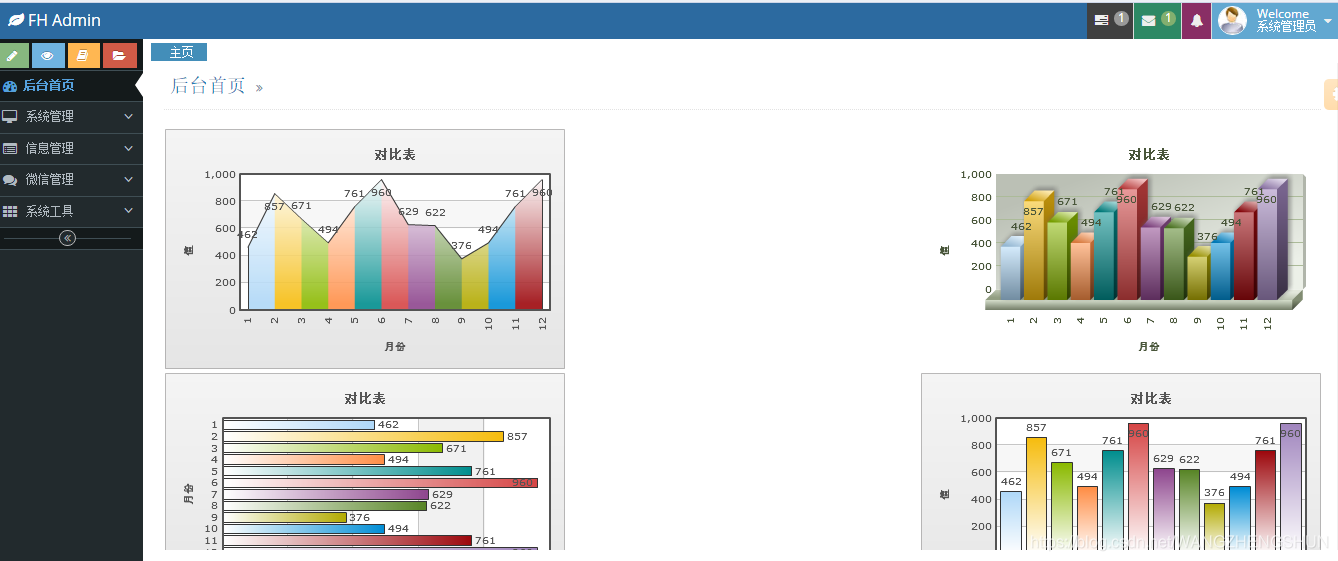Screen dimensions: 1338x561
Task: Open the bell notifications icon
Action: point(1196,20)
